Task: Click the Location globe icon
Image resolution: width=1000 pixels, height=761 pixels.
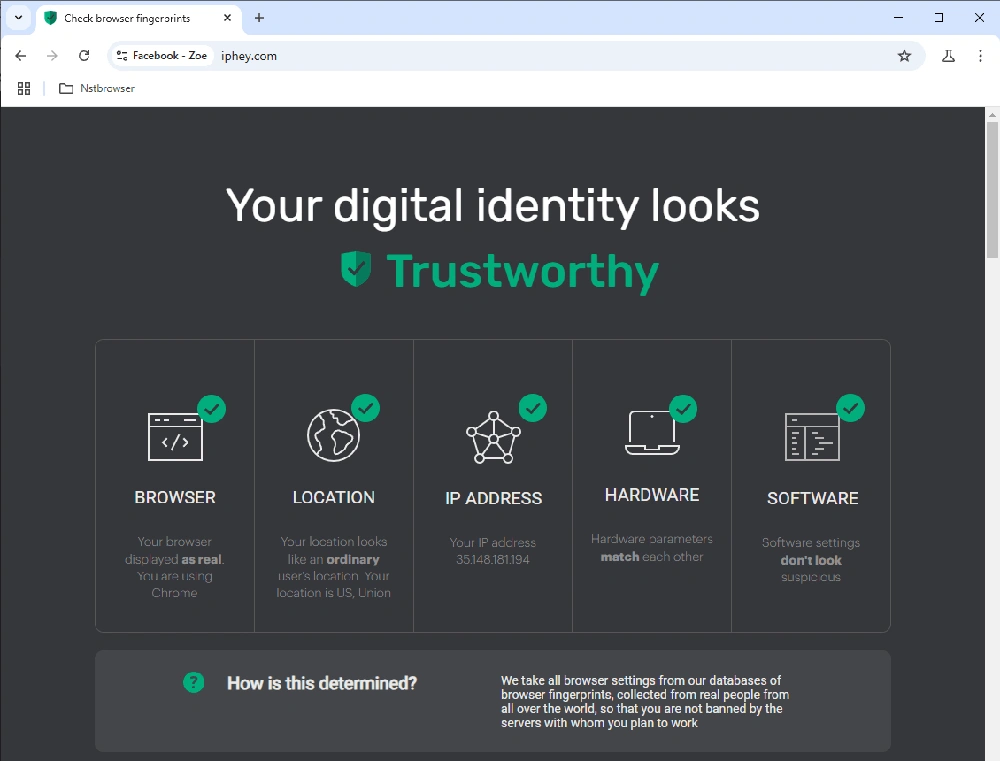Action: pyautogui.click(x=333, y=435)
